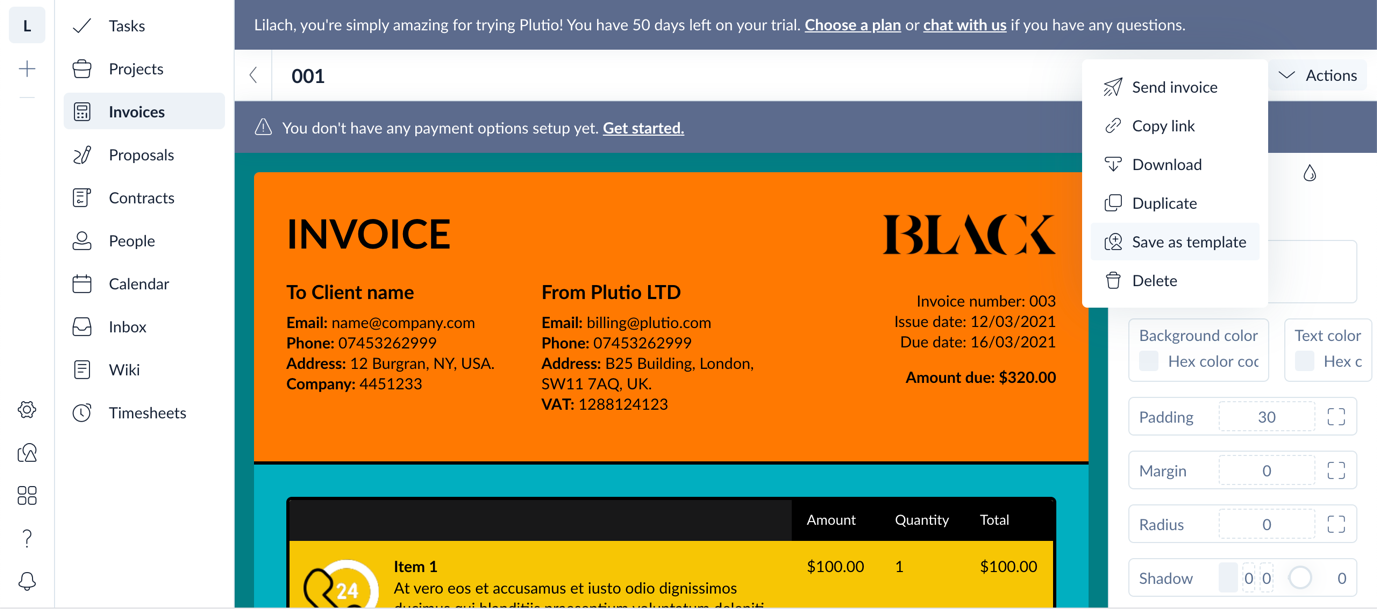1377x611 pixels.
Task: Open the templates shapes icon in left rail
Action: coord(27,453)
